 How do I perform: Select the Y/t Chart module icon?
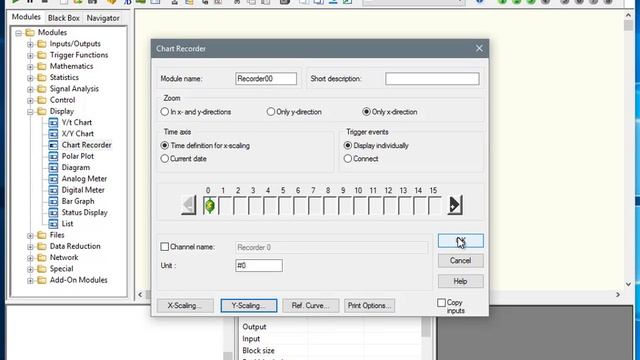click(x=53, y=122)
